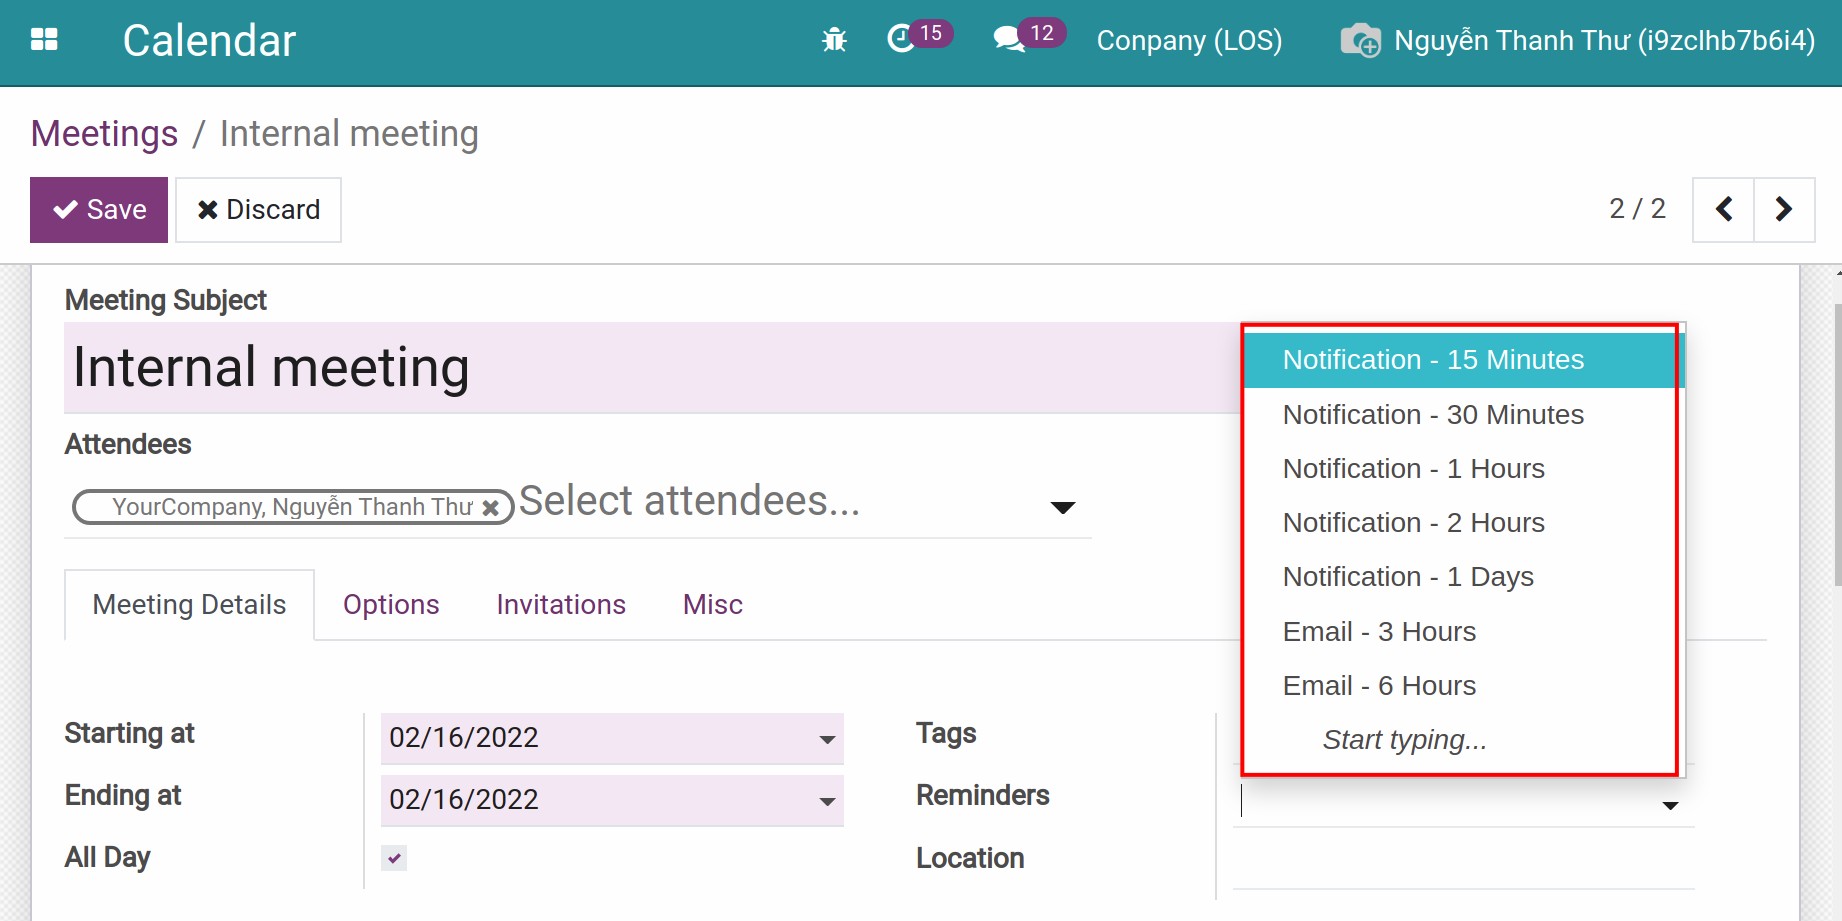Expand the Reminders dropdown arrow
The image size is (1842, 921).
point(1668,803)
